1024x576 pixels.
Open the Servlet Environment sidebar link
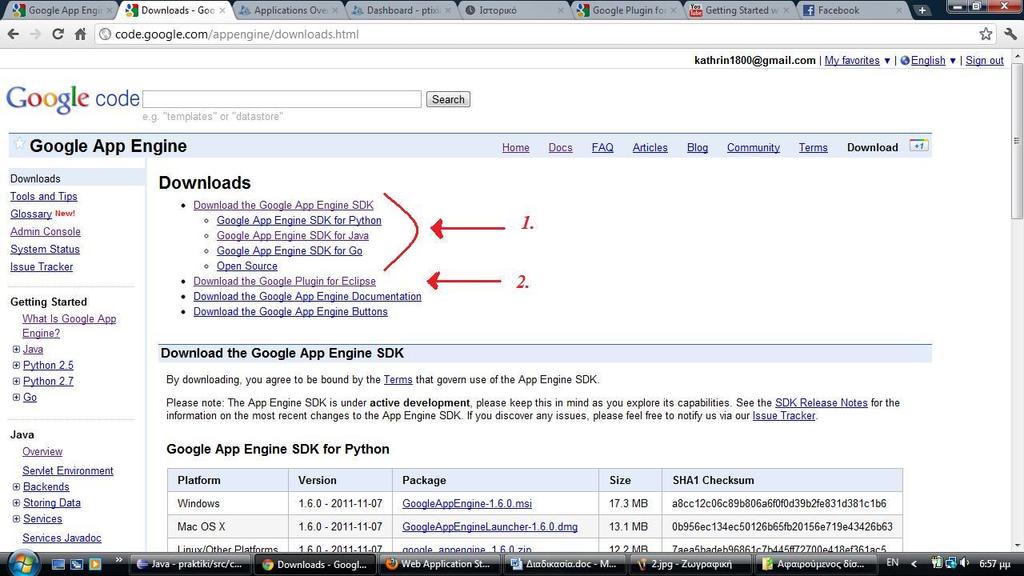click(x=67, y=471)
